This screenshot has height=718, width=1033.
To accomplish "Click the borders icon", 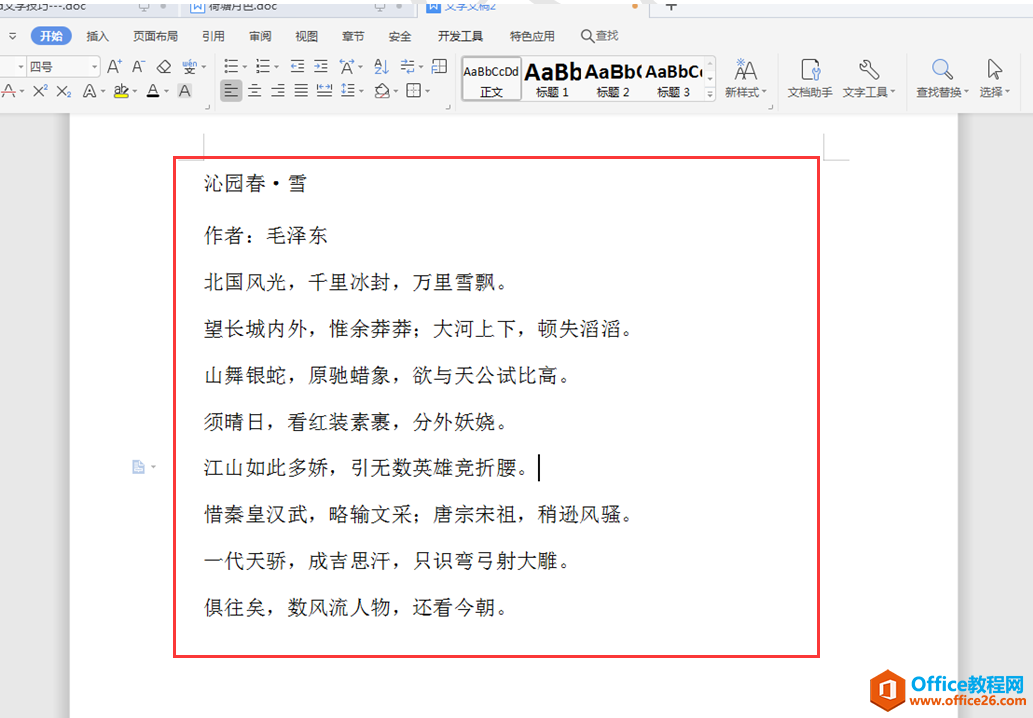I will coord(413,91).
